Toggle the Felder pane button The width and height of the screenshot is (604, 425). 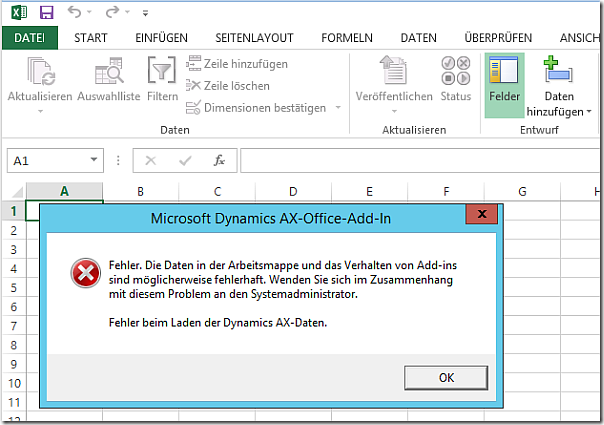504,85
